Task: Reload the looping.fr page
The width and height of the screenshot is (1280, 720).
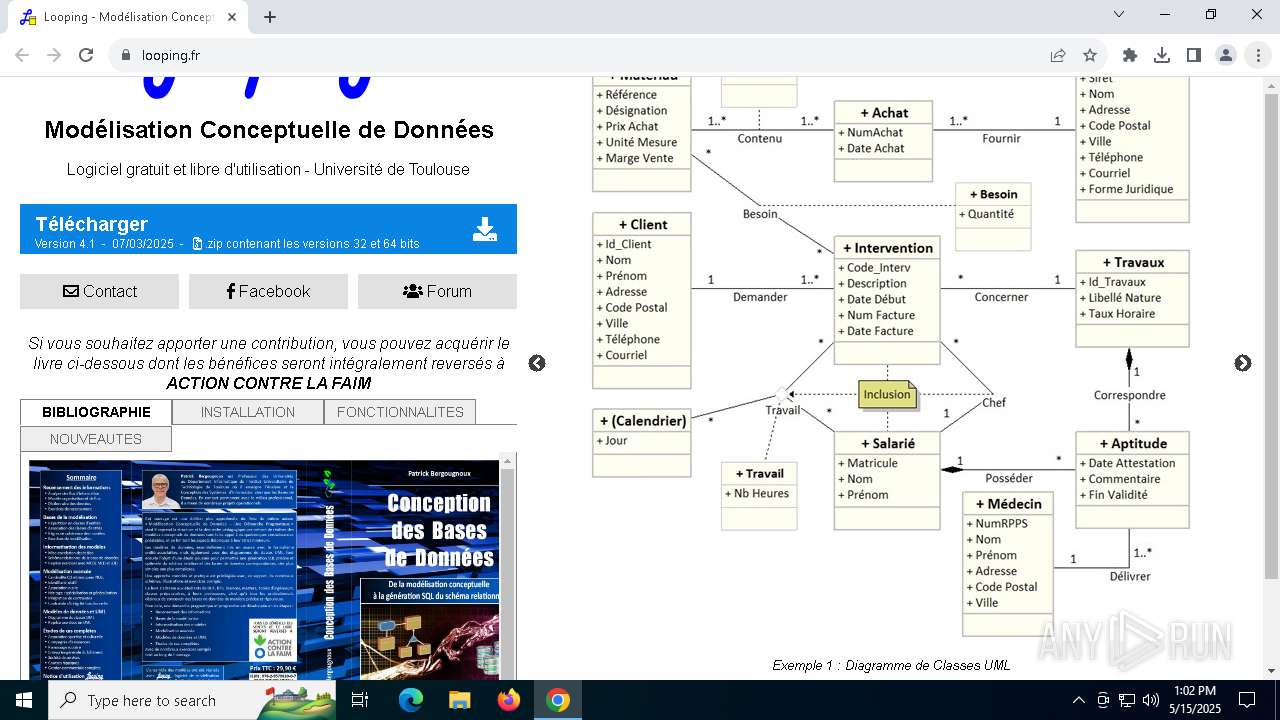Action: (x=86, y=55)
